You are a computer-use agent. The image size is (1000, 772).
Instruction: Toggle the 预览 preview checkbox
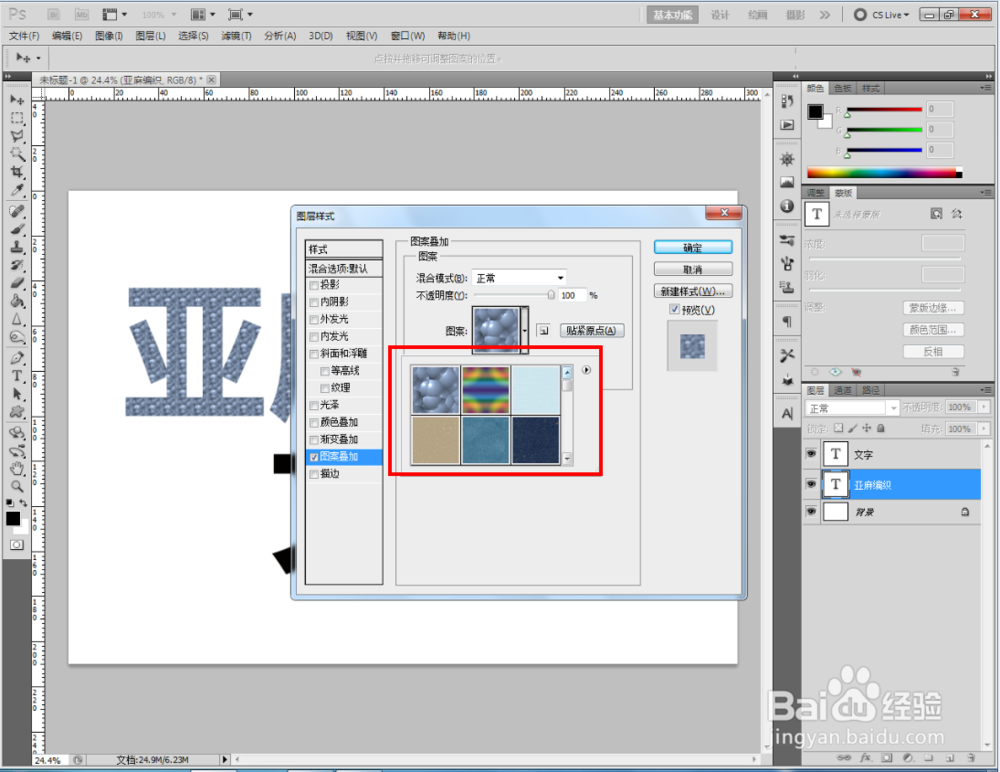click(674, 309)
